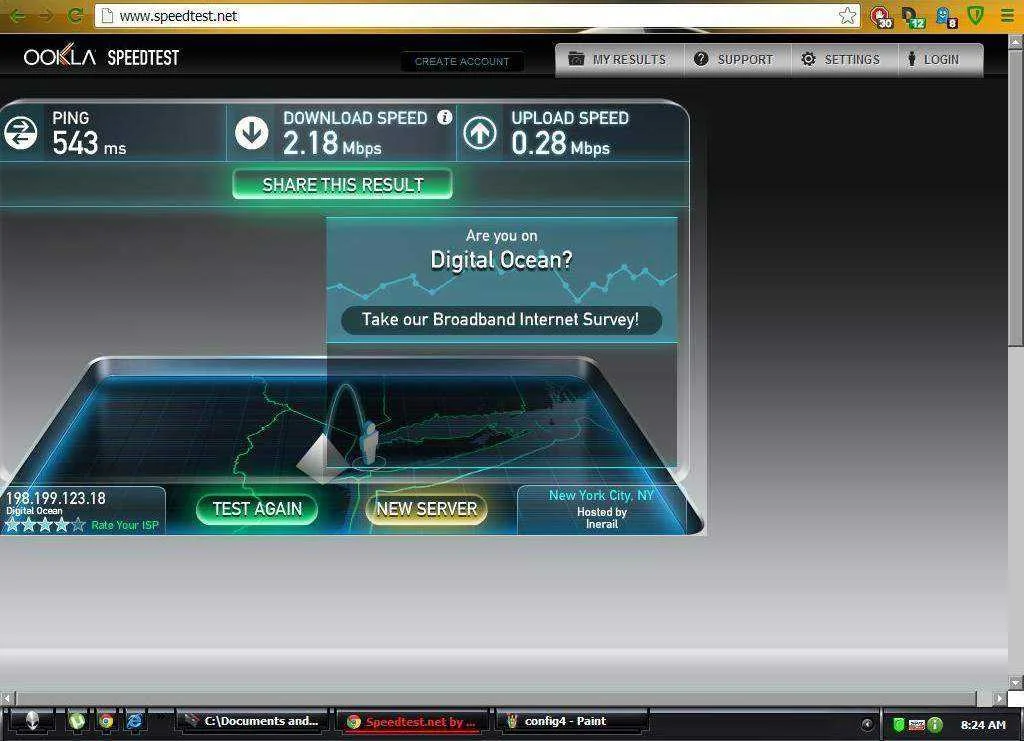Click the download speed info icon
The height and width of the screenshot is (741, 1024).
point(445,117)
